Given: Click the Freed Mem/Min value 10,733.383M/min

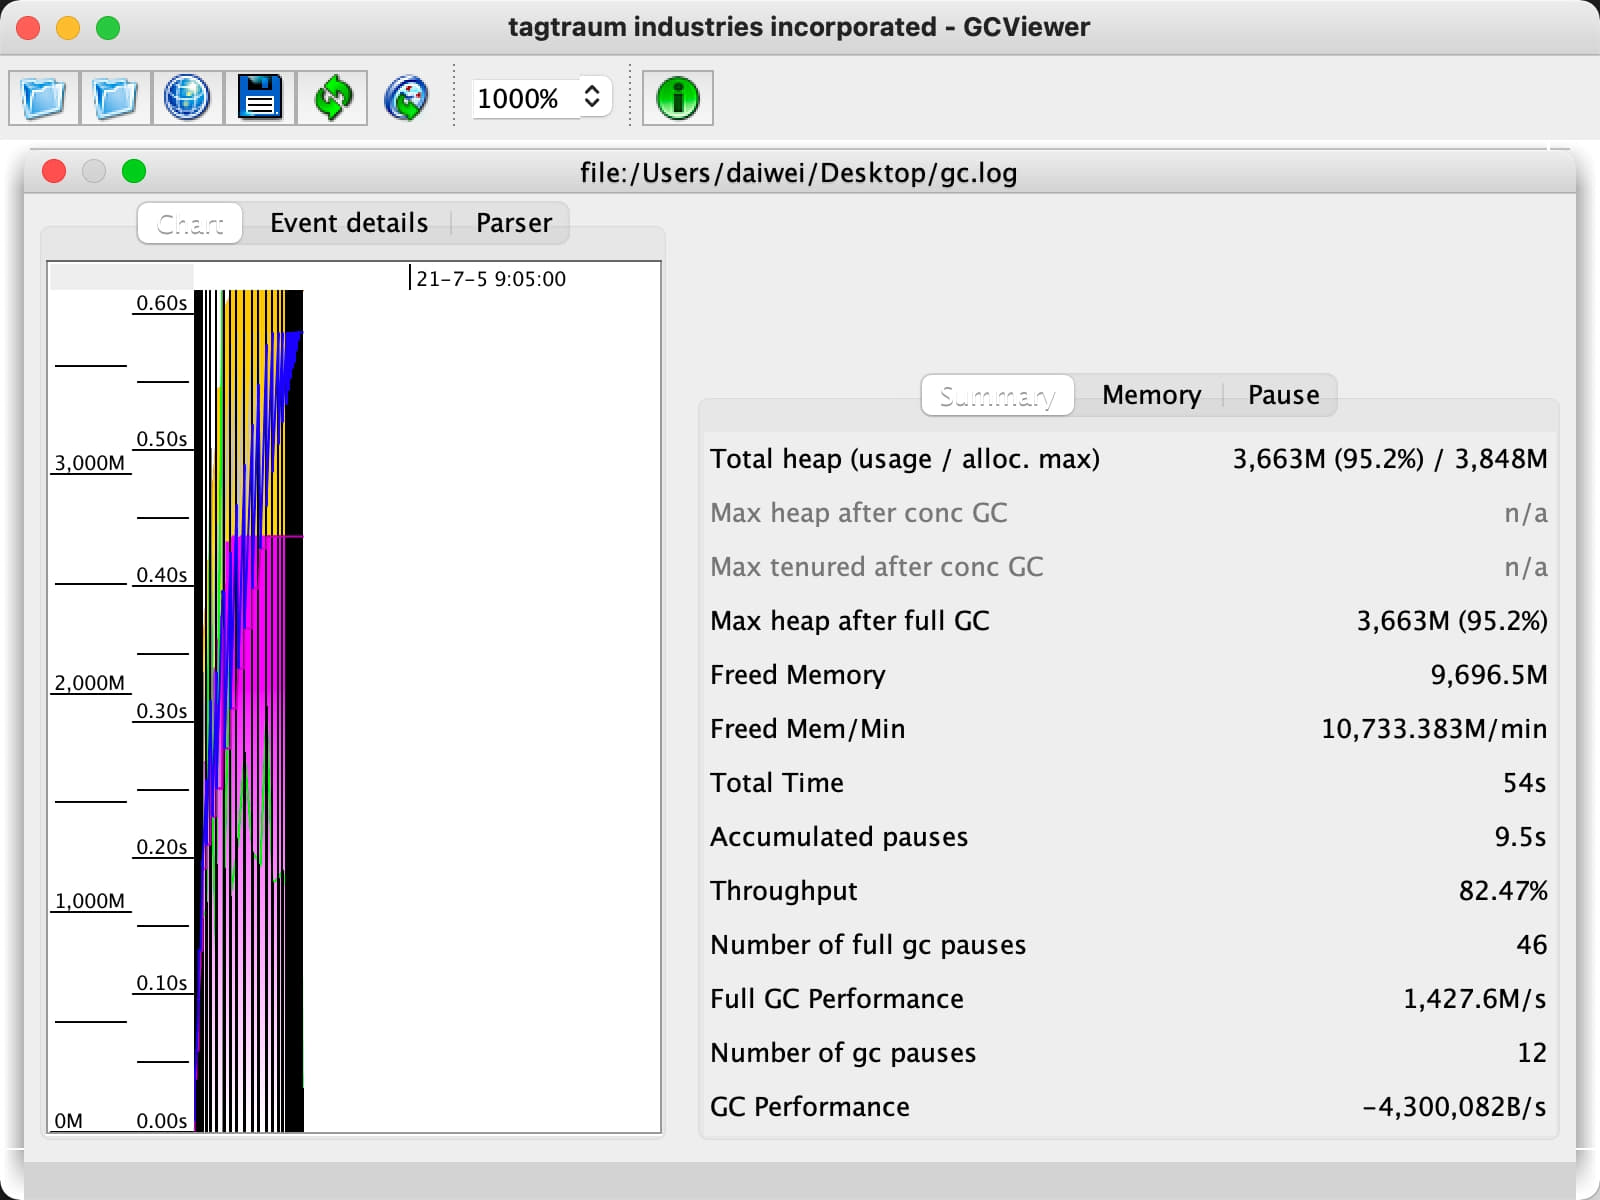Looking at the screenshot, I should tap(1434, 729).
